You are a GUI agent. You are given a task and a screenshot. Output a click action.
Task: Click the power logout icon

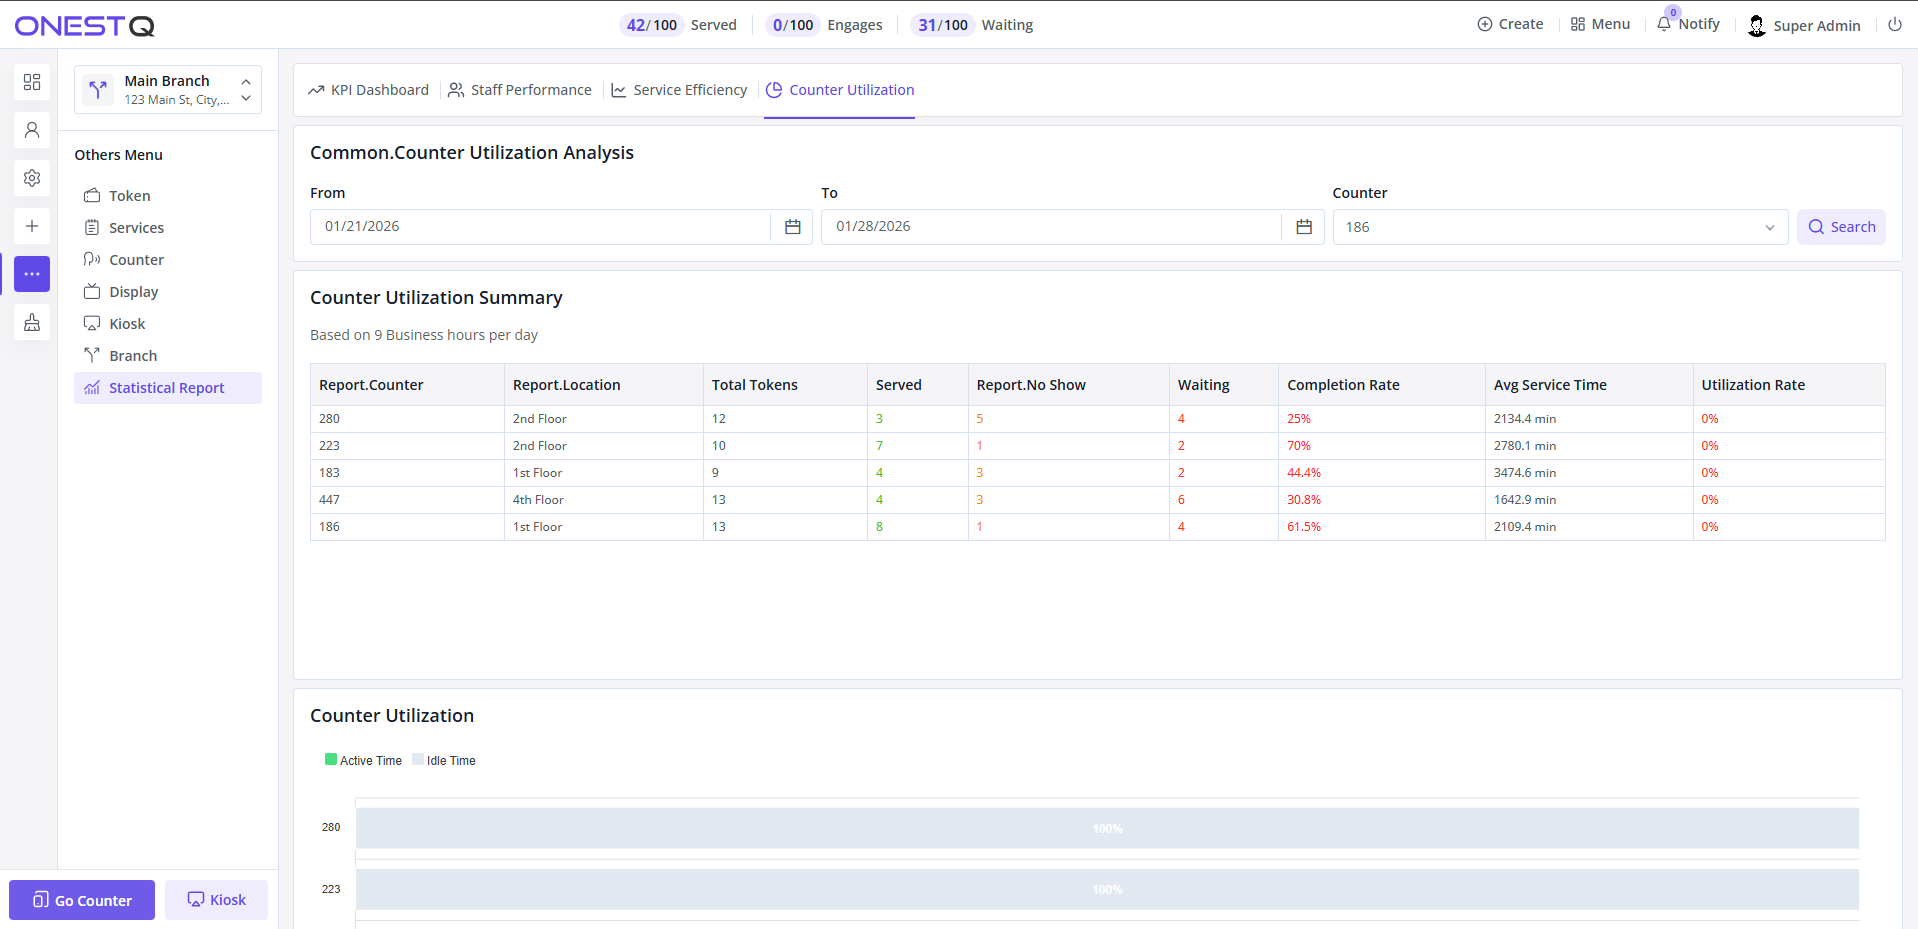pyautogui.click(x=1895, y=25)
